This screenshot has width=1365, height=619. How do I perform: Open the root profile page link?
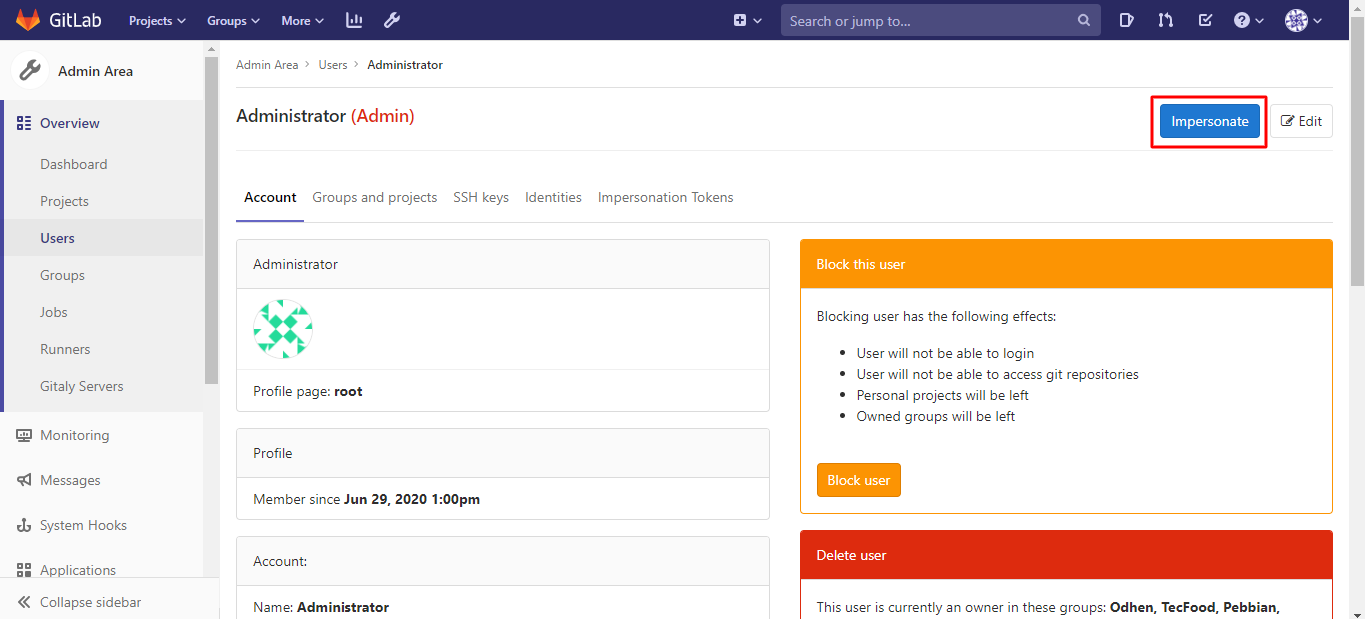pyautogui.click(x=348, y=391)
